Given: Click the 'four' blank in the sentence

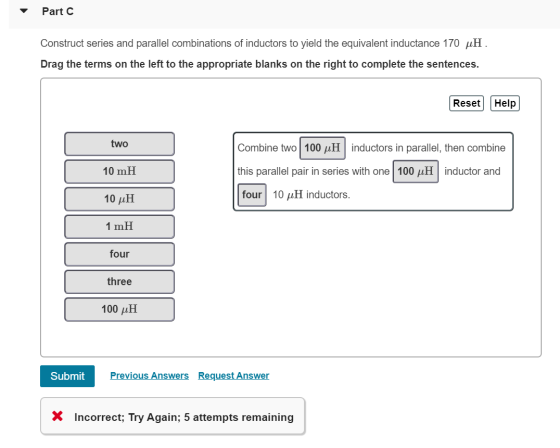Looking at the screenshot, I should pyautogui.click(x=252, y=195).
